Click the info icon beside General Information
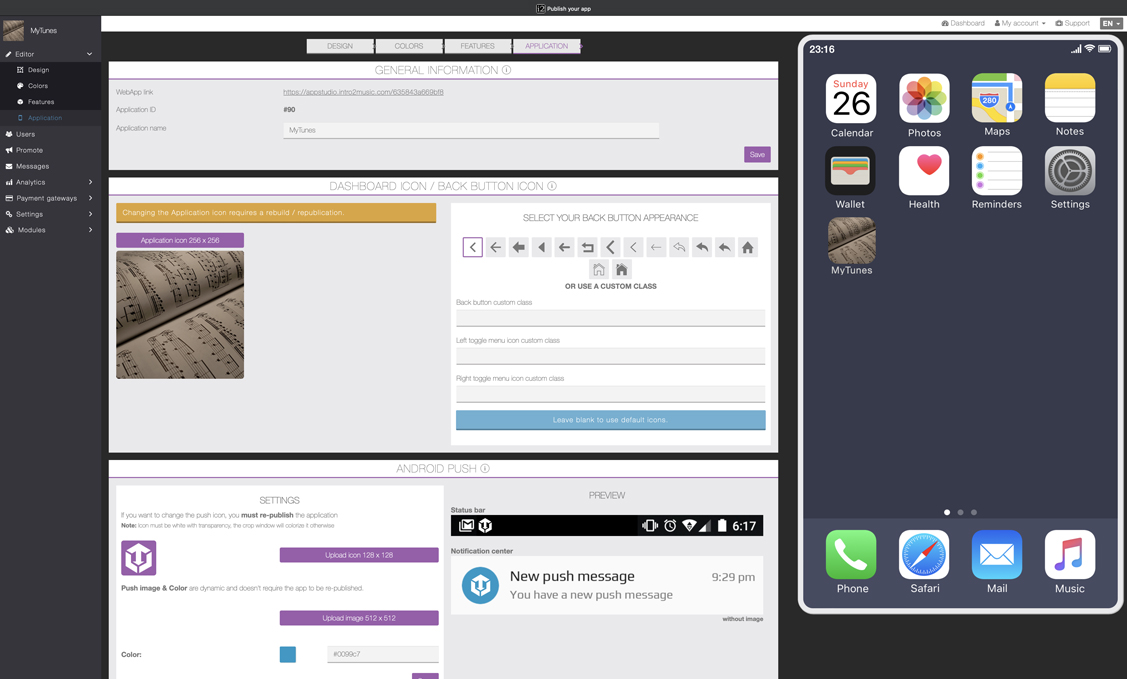This screenshot has width=1127, height=679. (507, 71)
